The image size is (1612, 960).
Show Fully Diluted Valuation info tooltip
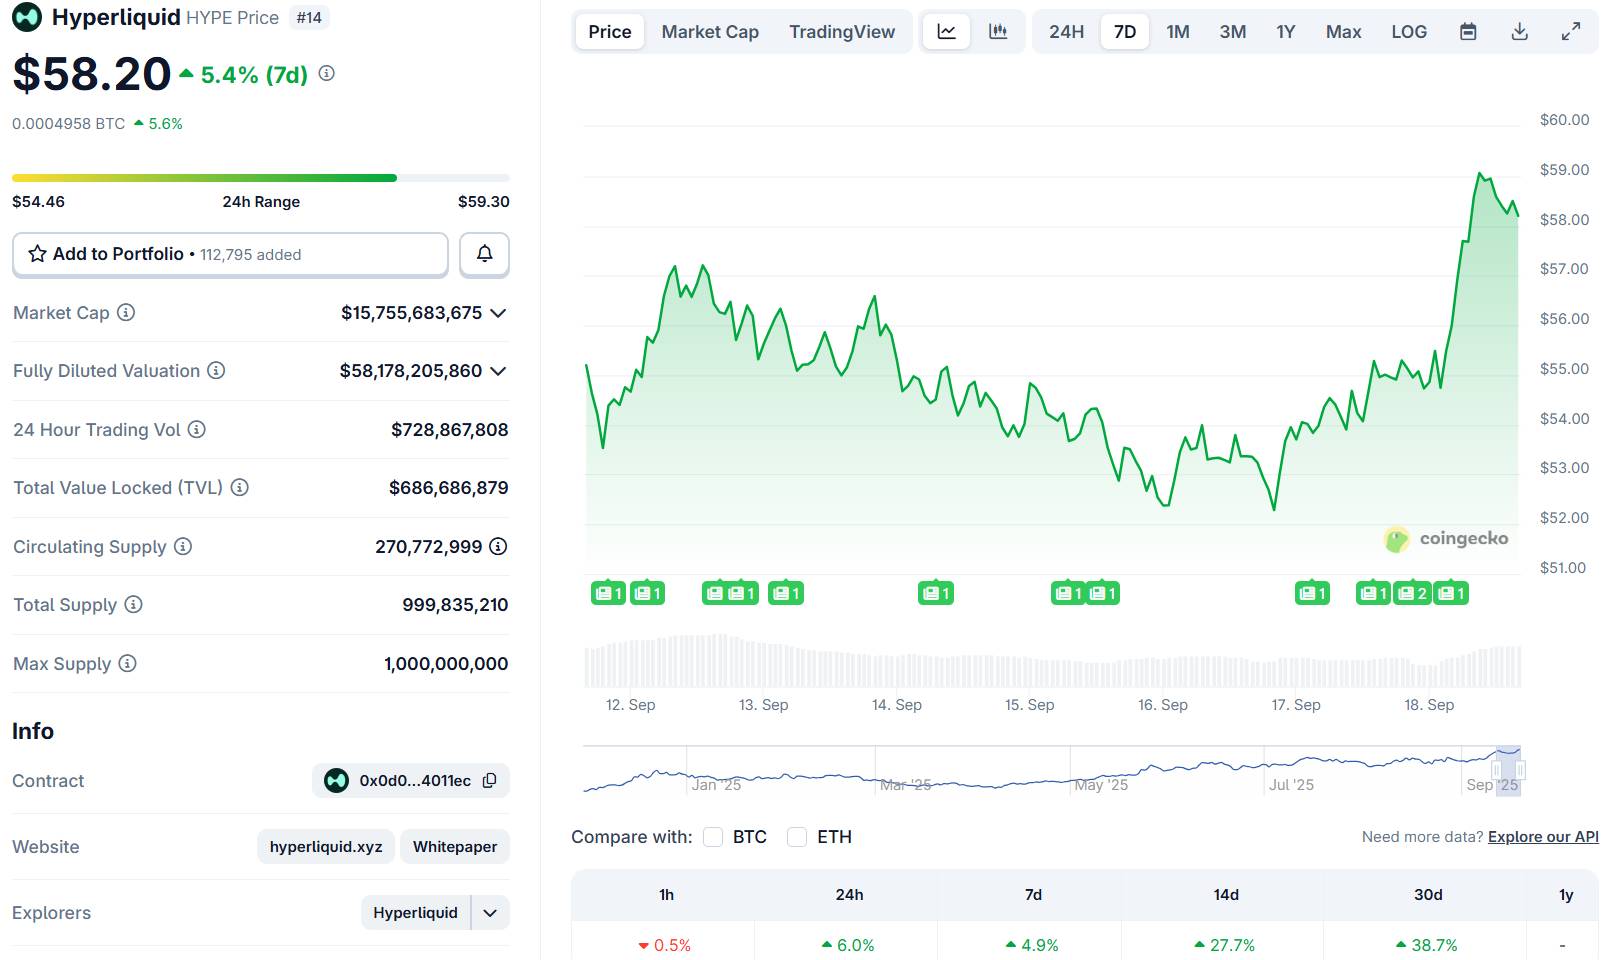point(216,370)
